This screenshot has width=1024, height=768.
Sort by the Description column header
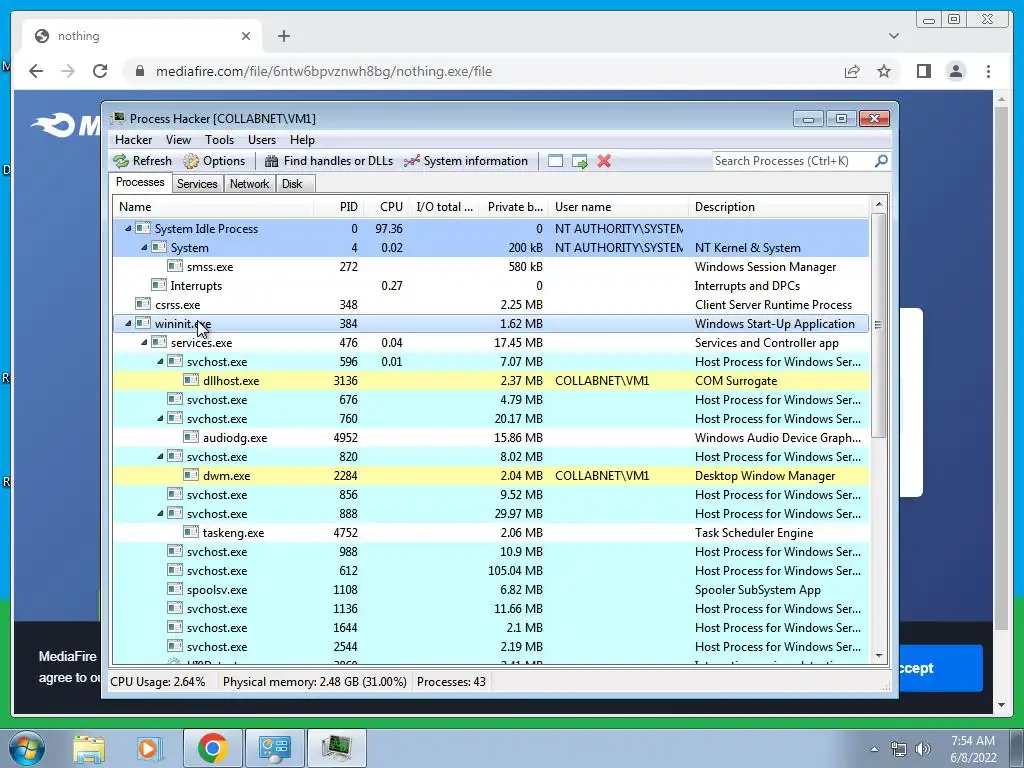pyautogui.click(x=778, y=207)
